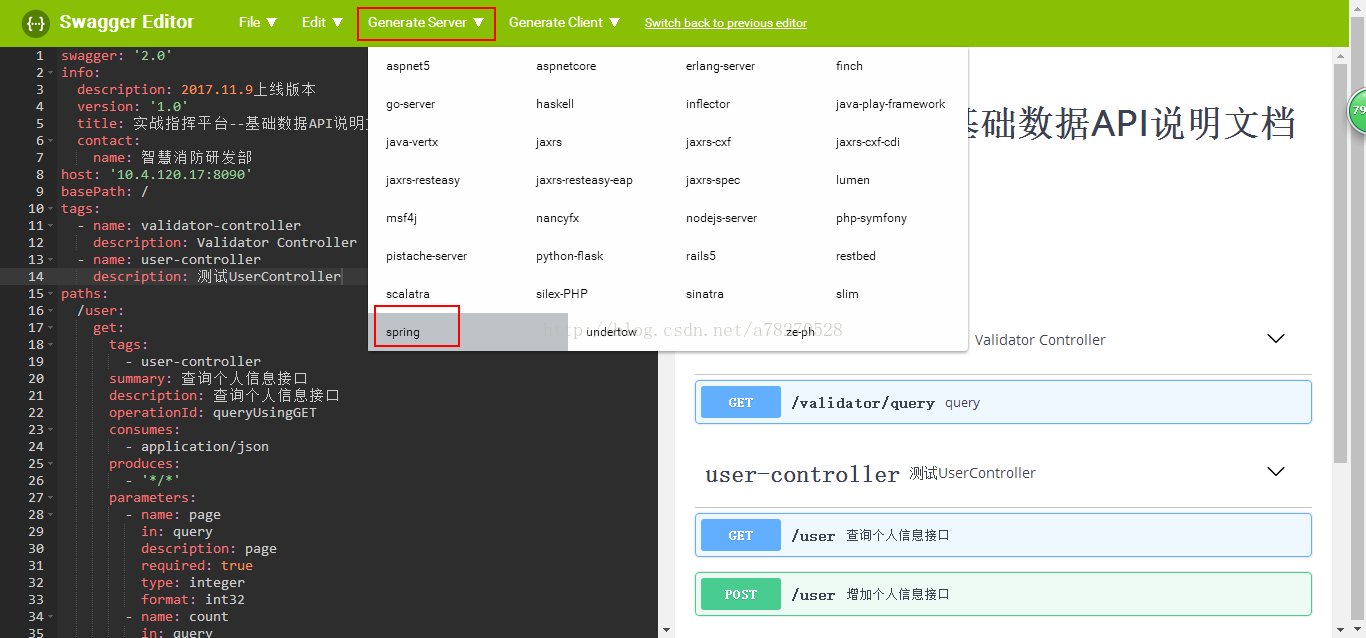1366x638 pixels.
Task: Select go-server generator
Action: [411, 104]
